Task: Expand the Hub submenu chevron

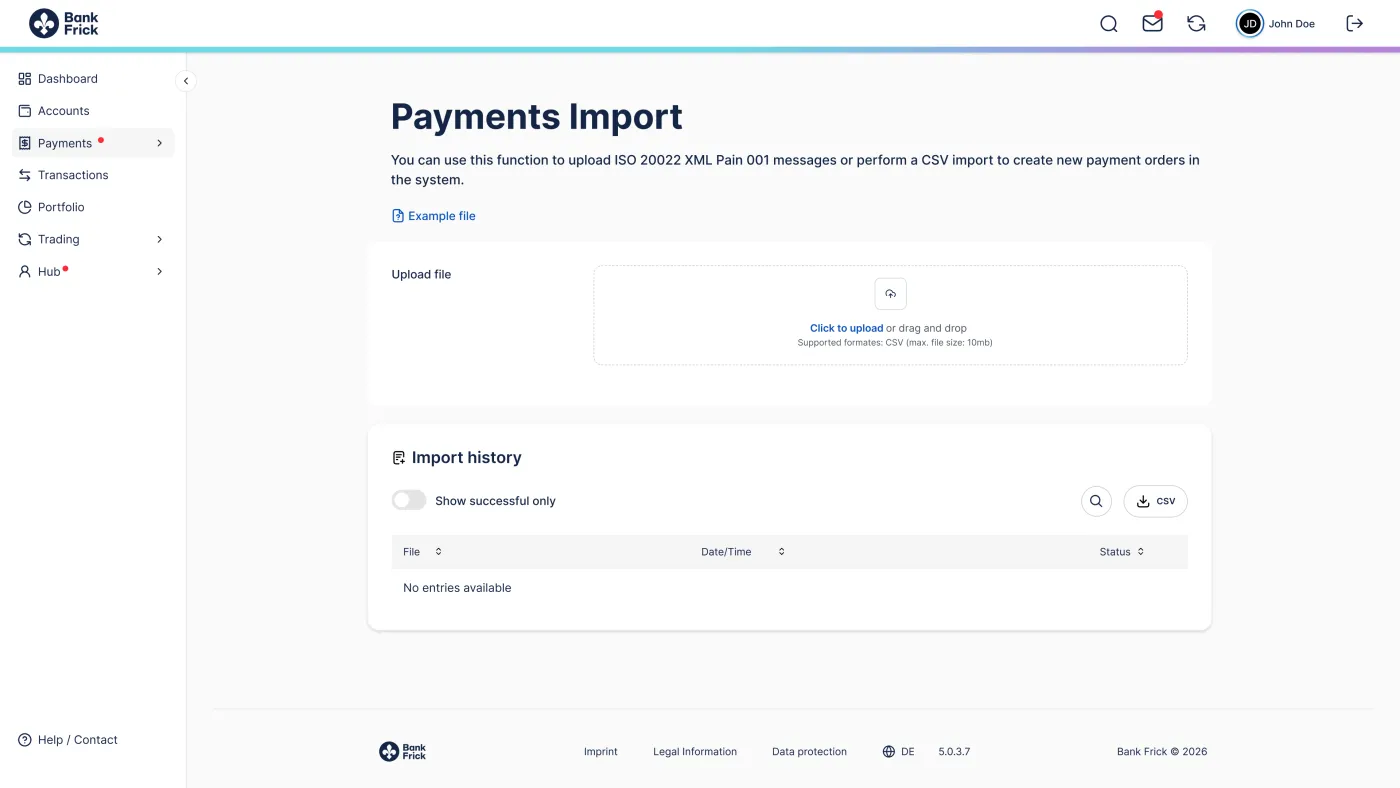Action: pos(159,271)
